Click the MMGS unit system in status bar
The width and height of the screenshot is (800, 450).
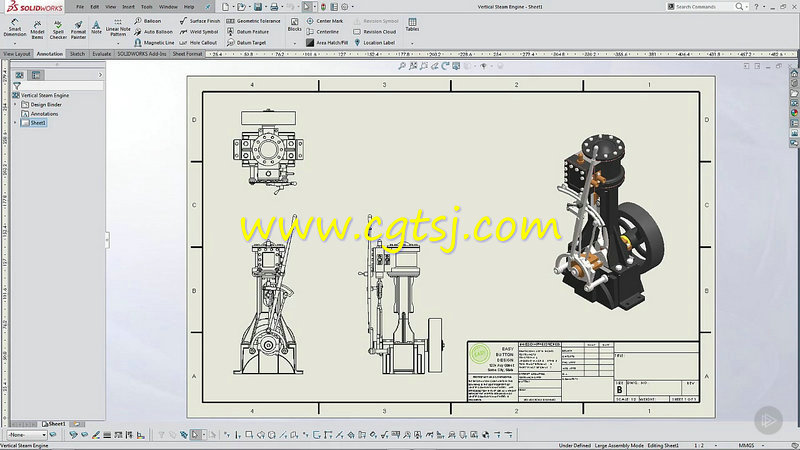click(x=746, y=445)
